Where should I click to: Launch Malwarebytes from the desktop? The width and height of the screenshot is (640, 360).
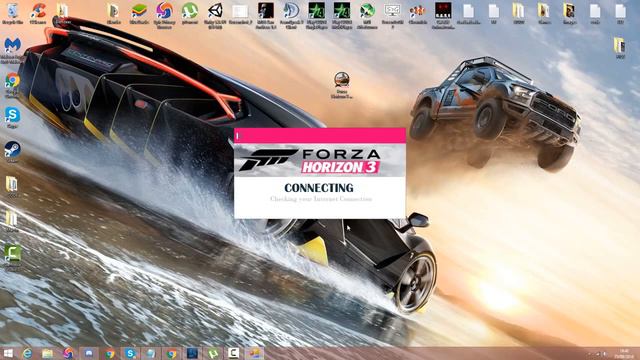coord(12,51)
